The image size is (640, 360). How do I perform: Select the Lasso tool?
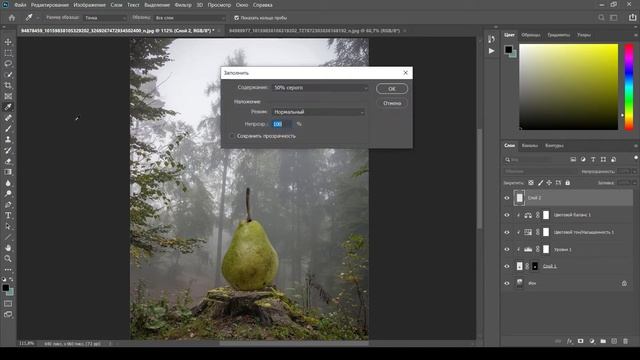[x=8, y=64]
